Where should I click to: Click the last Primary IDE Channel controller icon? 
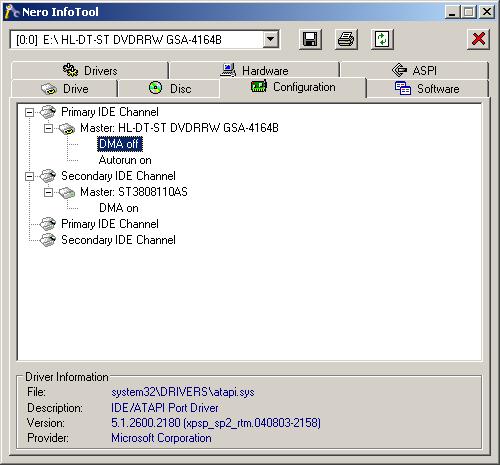(48, 224)
